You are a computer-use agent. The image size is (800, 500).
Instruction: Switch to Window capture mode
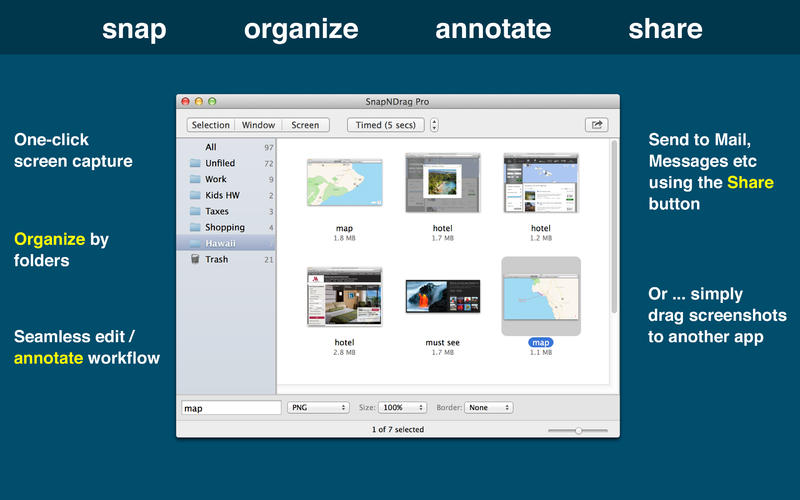pos(258,125)
